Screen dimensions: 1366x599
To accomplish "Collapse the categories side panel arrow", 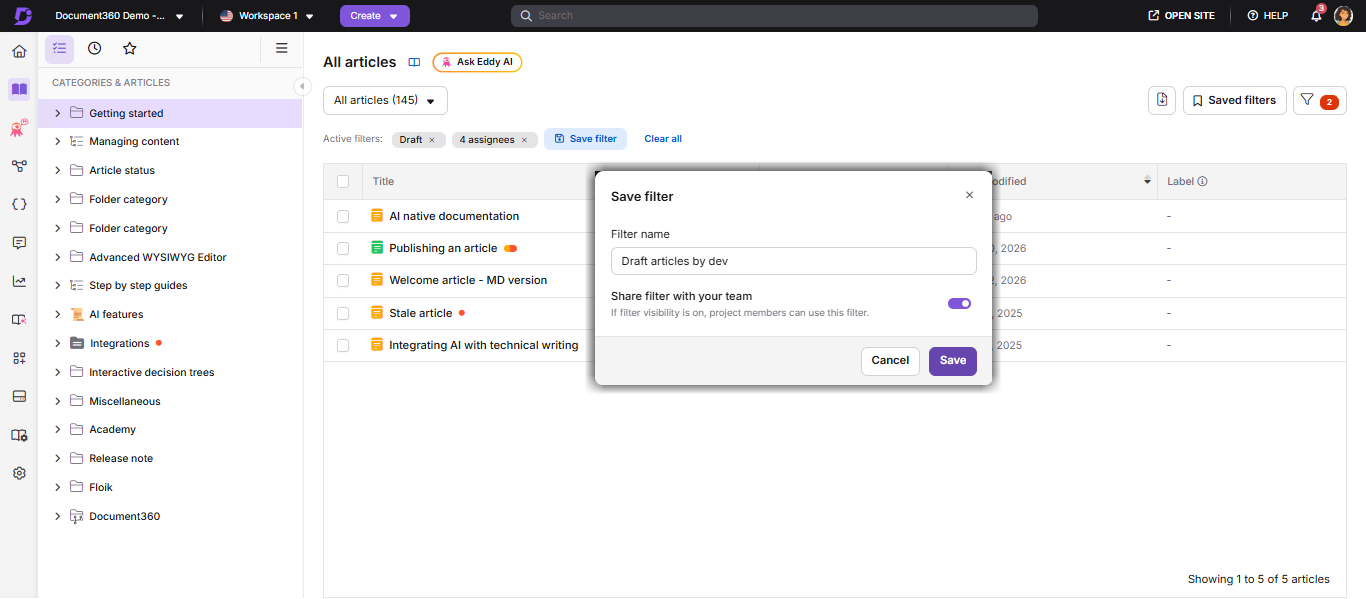I will click(x=301, y=86).
